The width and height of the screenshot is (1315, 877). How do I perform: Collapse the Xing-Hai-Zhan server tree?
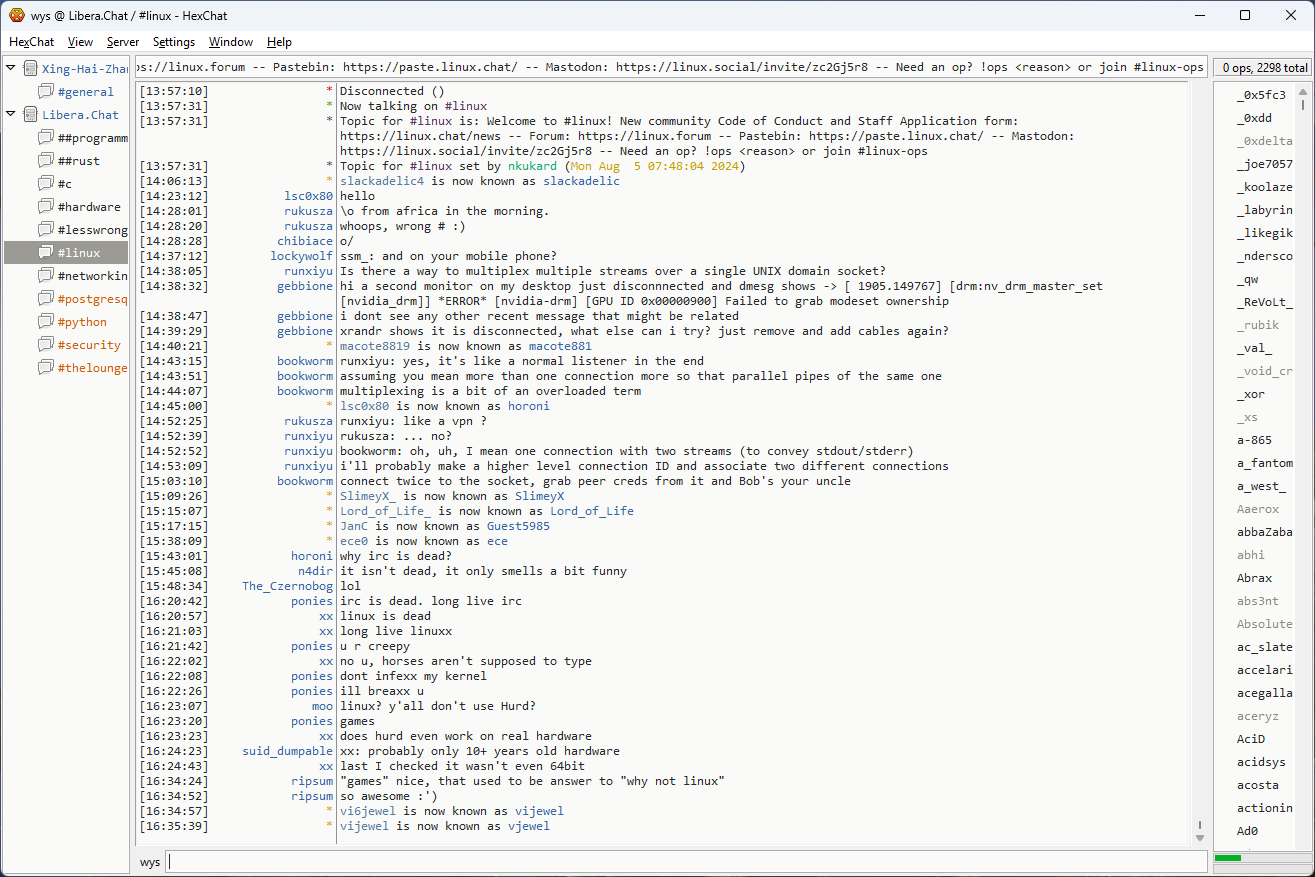(11, 68)
